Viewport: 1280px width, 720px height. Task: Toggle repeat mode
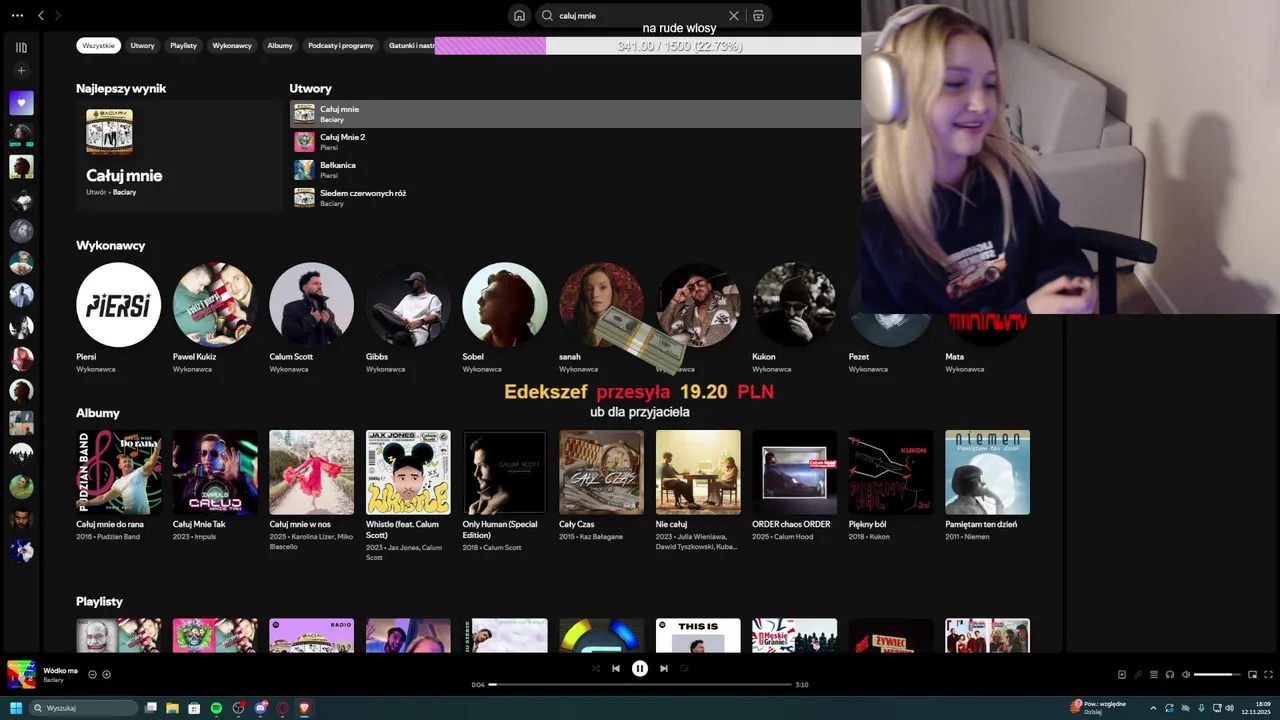tap(684, 668)
